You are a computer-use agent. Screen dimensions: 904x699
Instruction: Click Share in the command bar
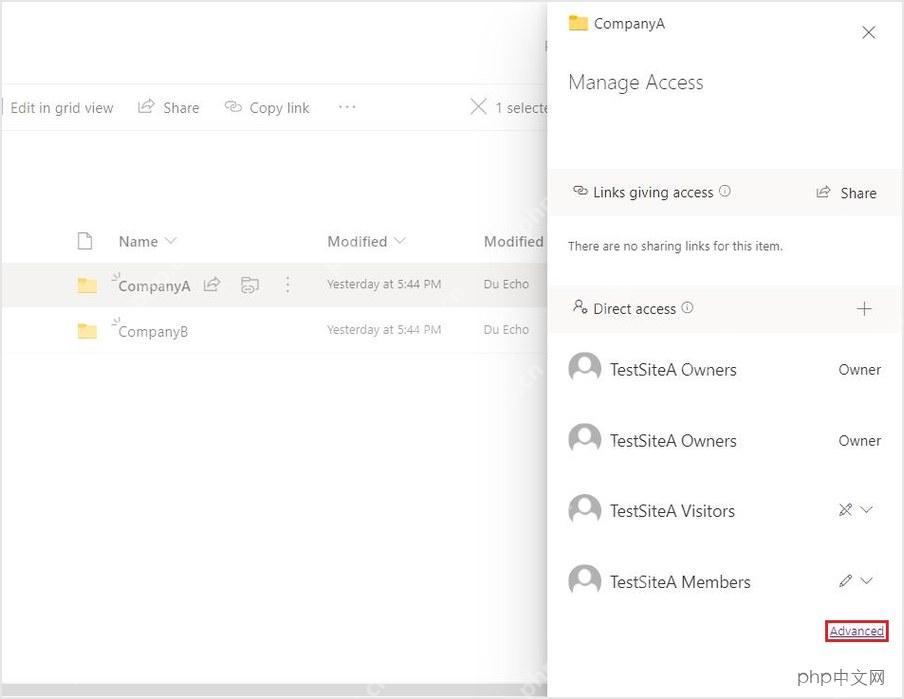168,107
